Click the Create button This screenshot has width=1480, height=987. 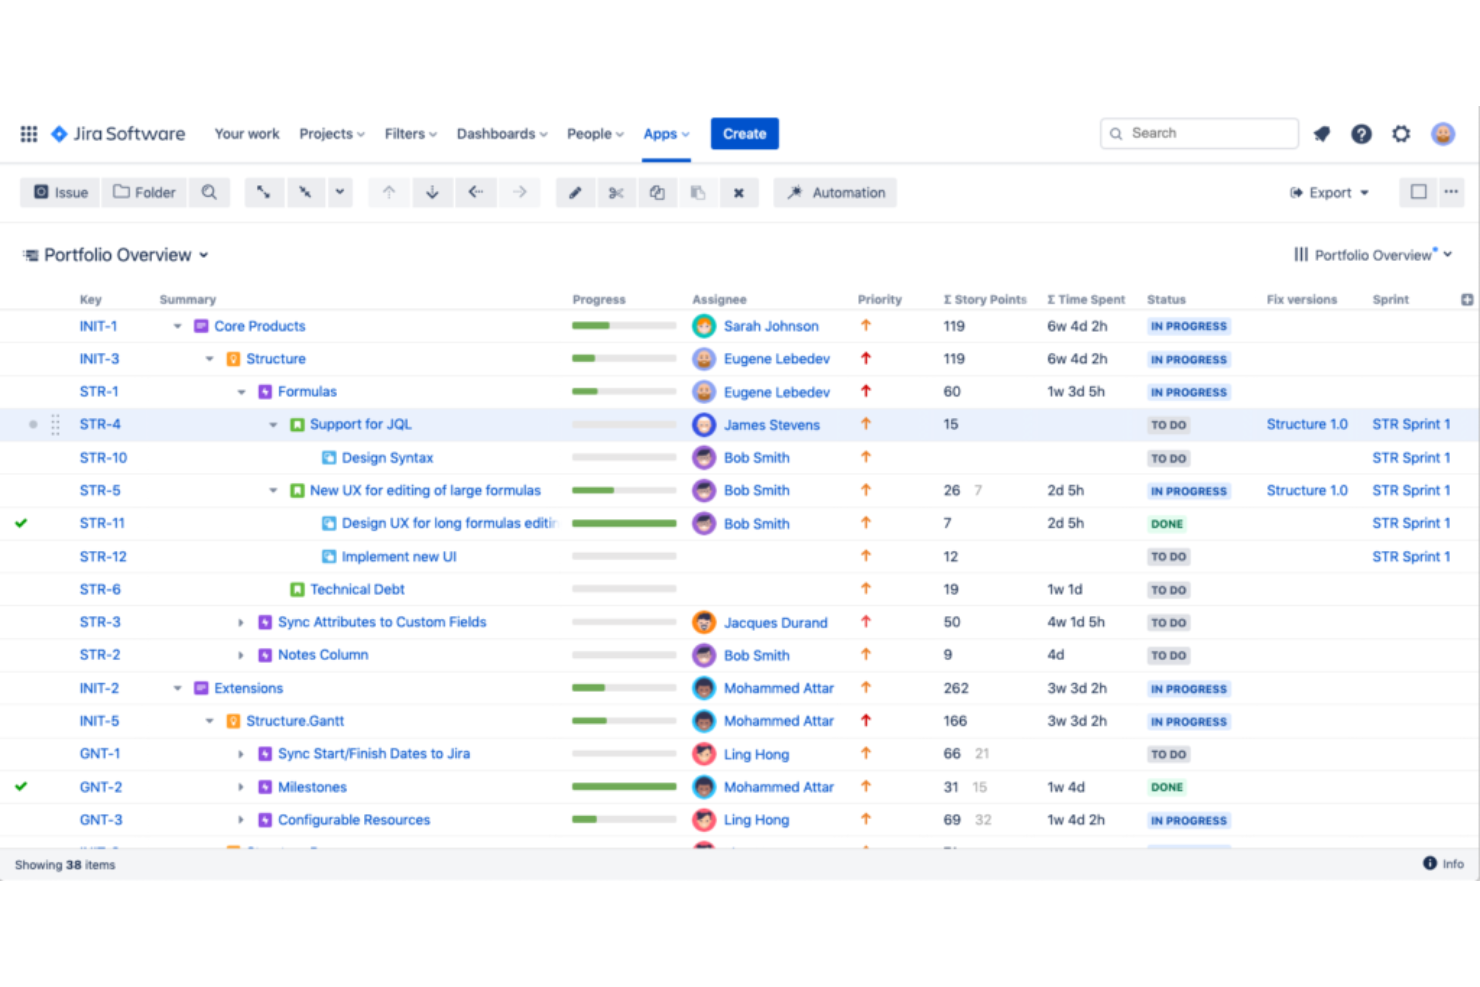744,133
